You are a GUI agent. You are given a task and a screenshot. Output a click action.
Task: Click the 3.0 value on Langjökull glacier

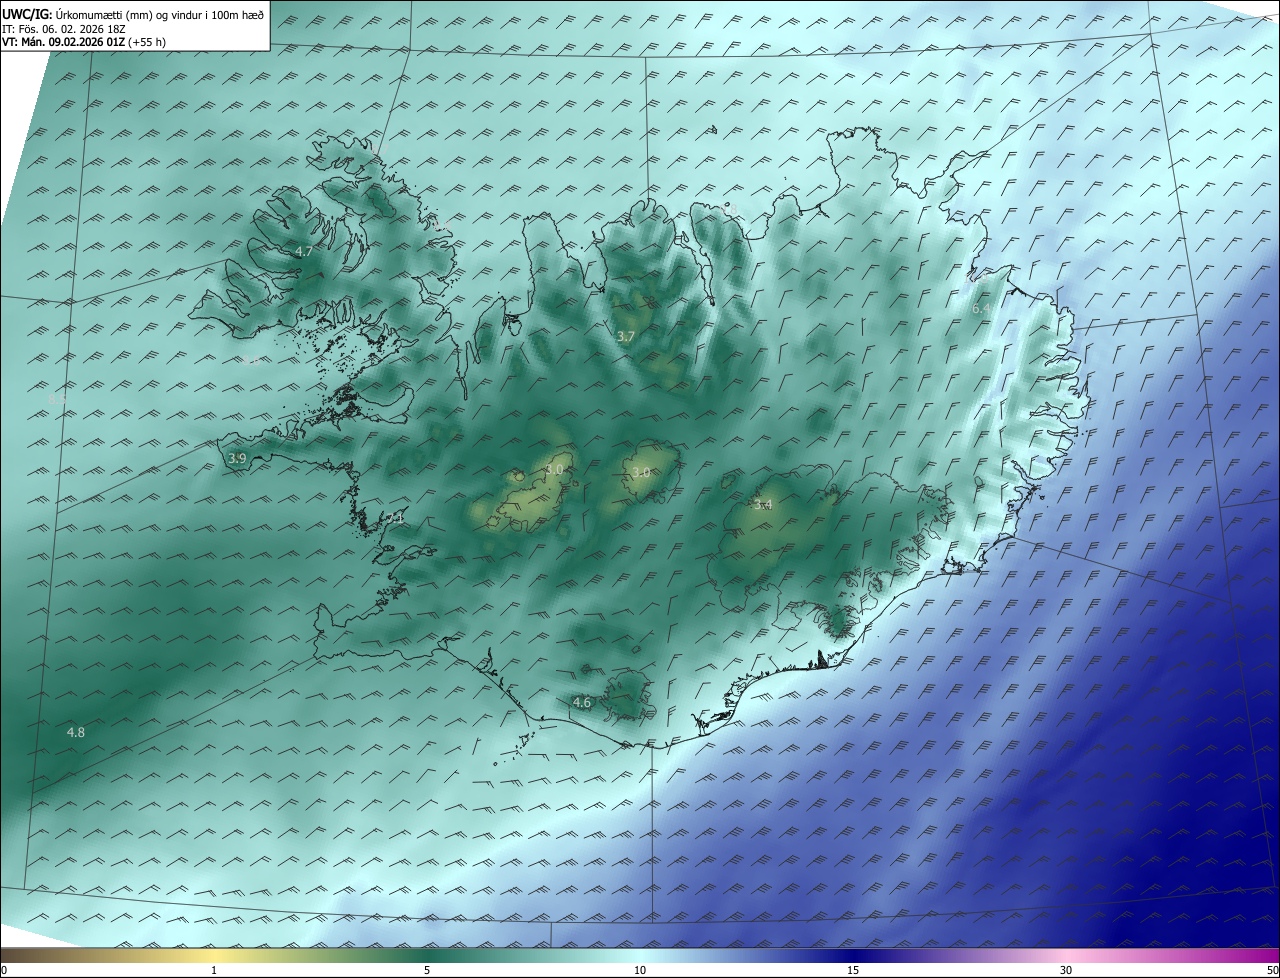tap(555, 470)
